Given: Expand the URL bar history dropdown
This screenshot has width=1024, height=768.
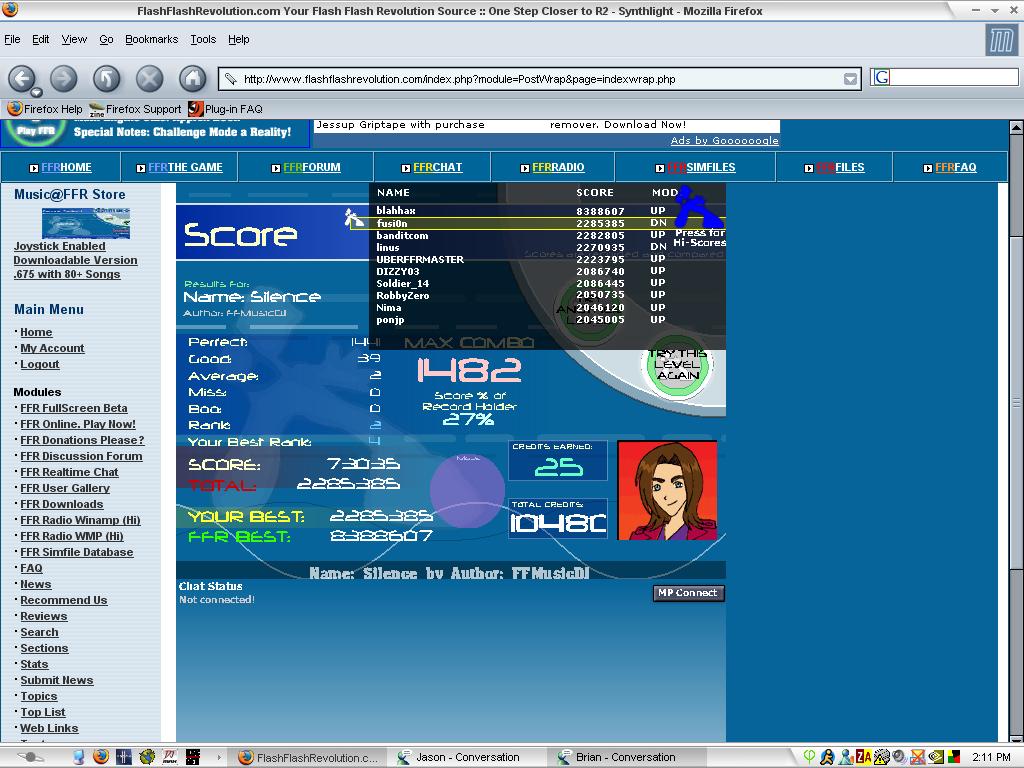Looking at the screenshot, I should [850, 80].
